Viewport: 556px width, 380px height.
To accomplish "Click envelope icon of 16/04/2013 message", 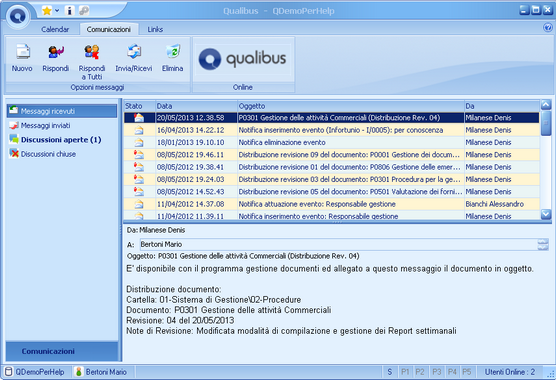I will [x=139, y=130].
